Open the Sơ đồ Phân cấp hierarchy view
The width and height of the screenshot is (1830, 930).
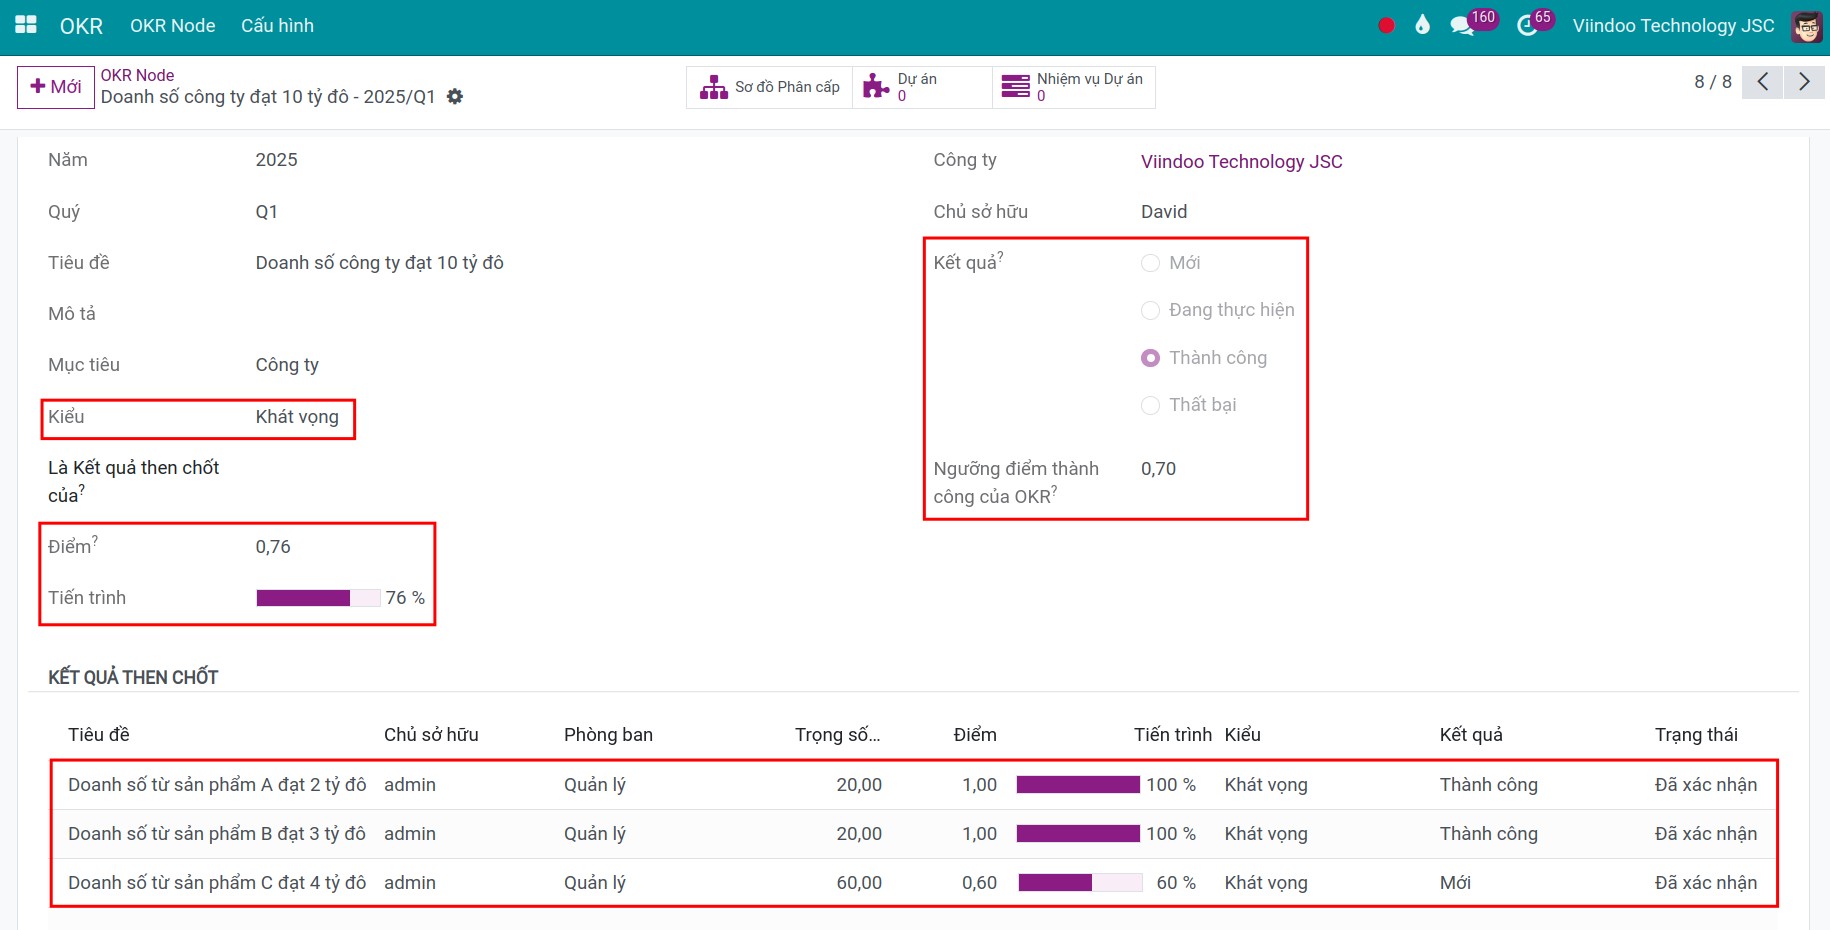click(770, 87)
